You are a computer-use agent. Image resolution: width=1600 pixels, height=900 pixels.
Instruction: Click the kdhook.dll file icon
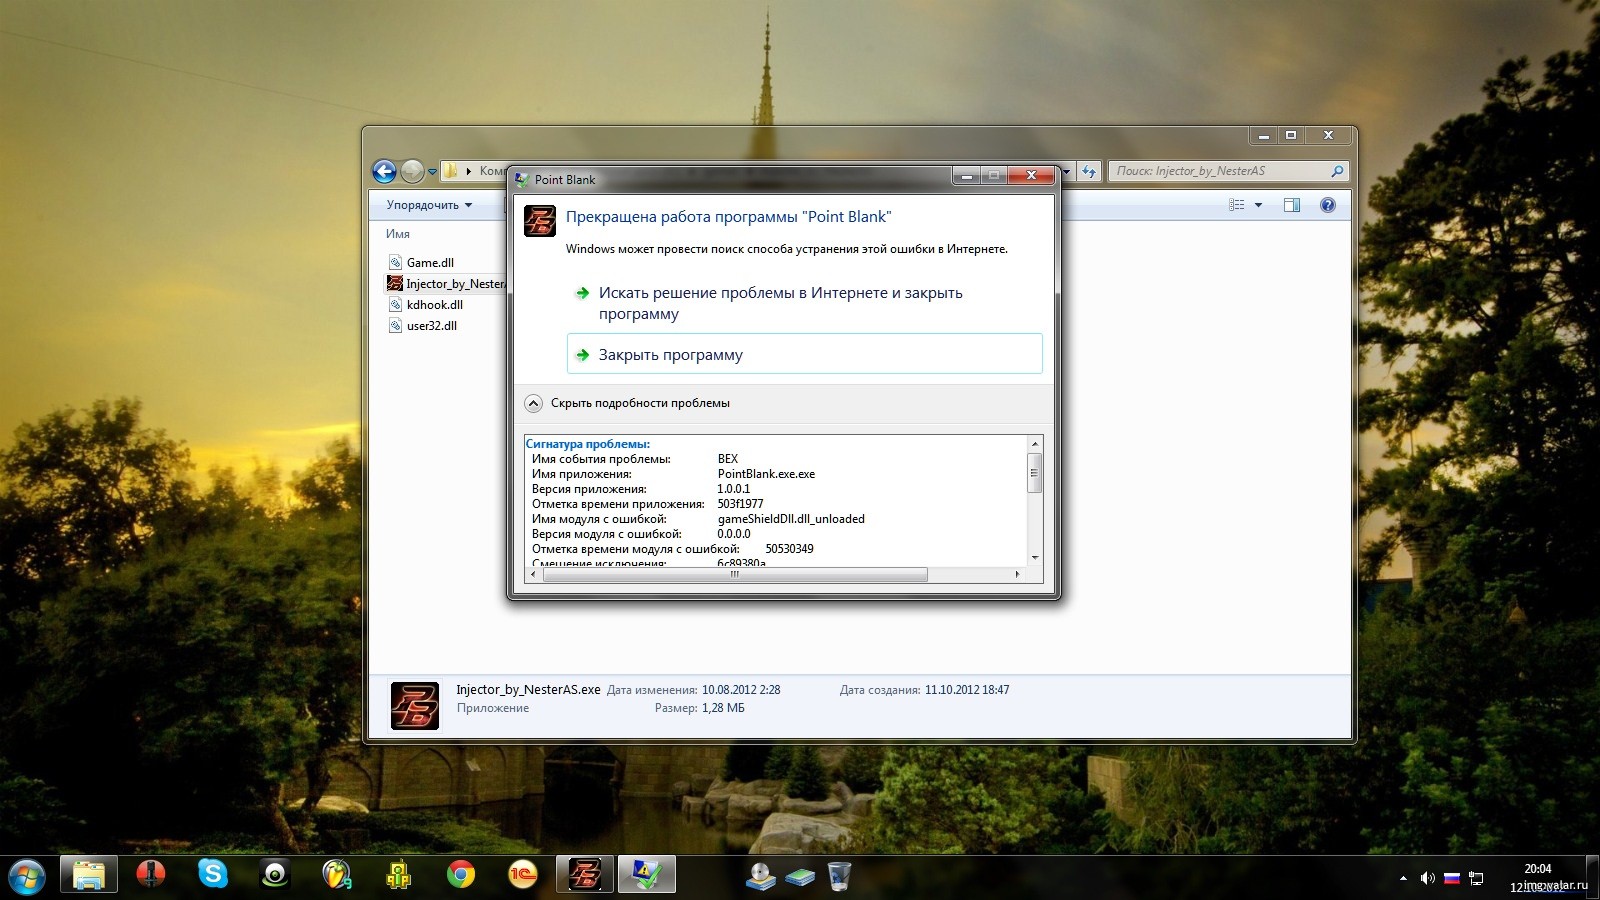pos(395,305)
